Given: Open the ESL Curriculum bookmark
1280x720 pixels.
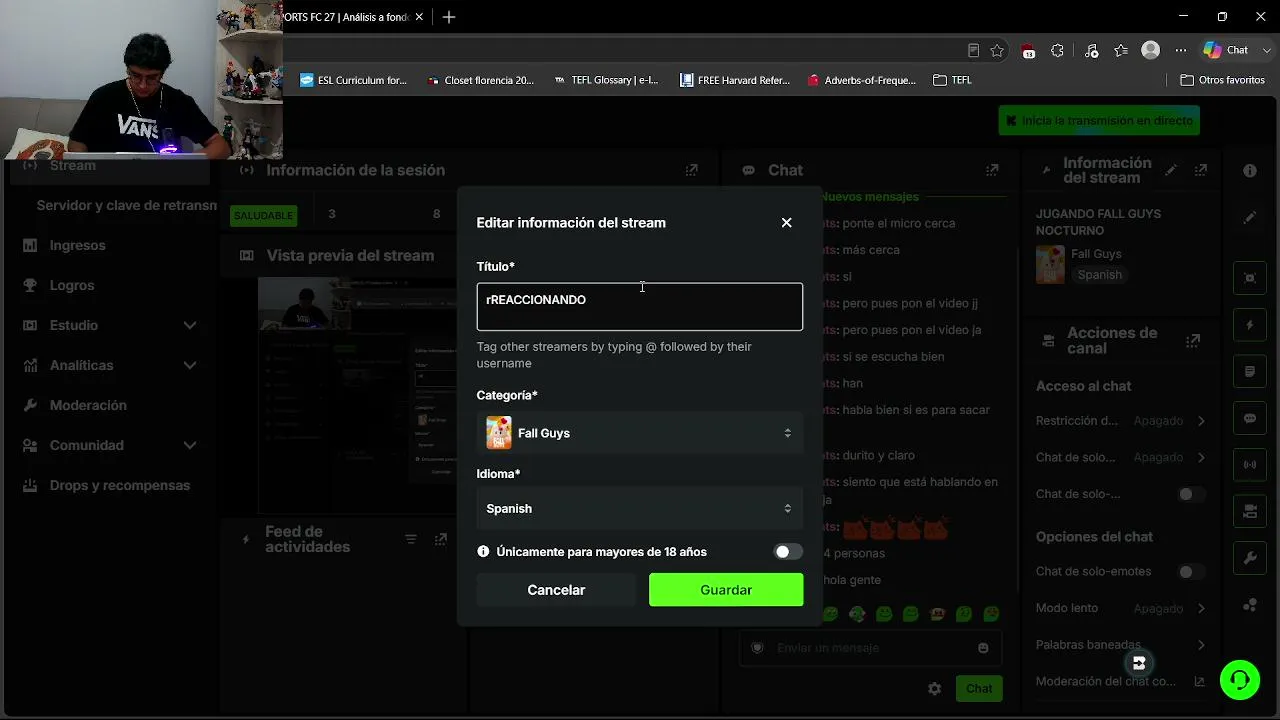Looking at the screenshot, I should click(354, 80).
